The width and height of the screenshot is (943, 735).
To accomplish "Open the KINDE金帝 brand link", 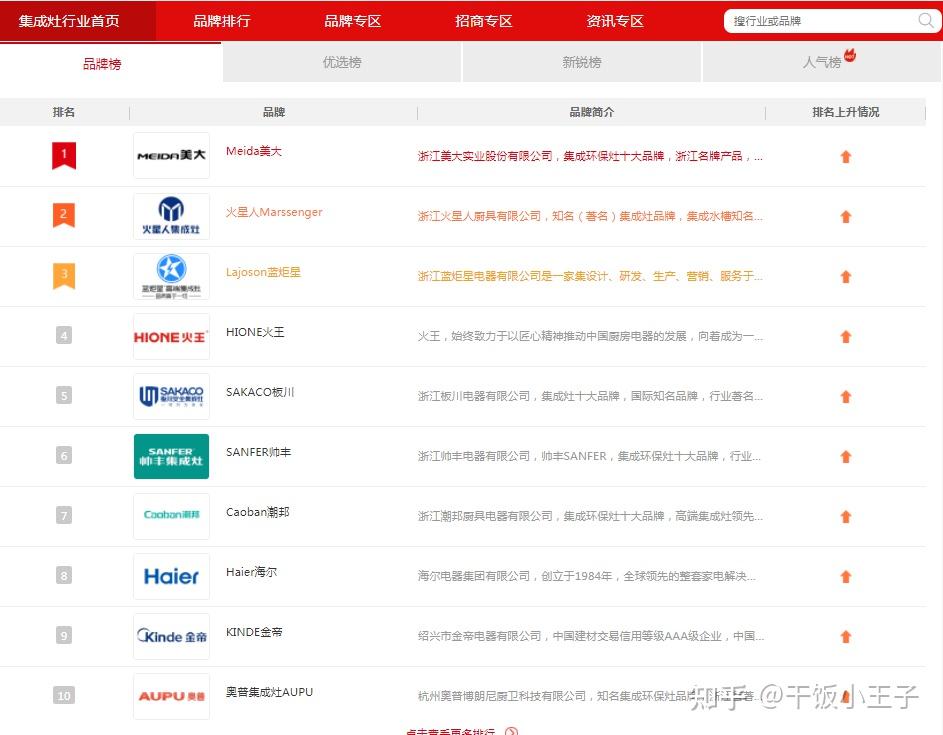I will click(254, 632).
